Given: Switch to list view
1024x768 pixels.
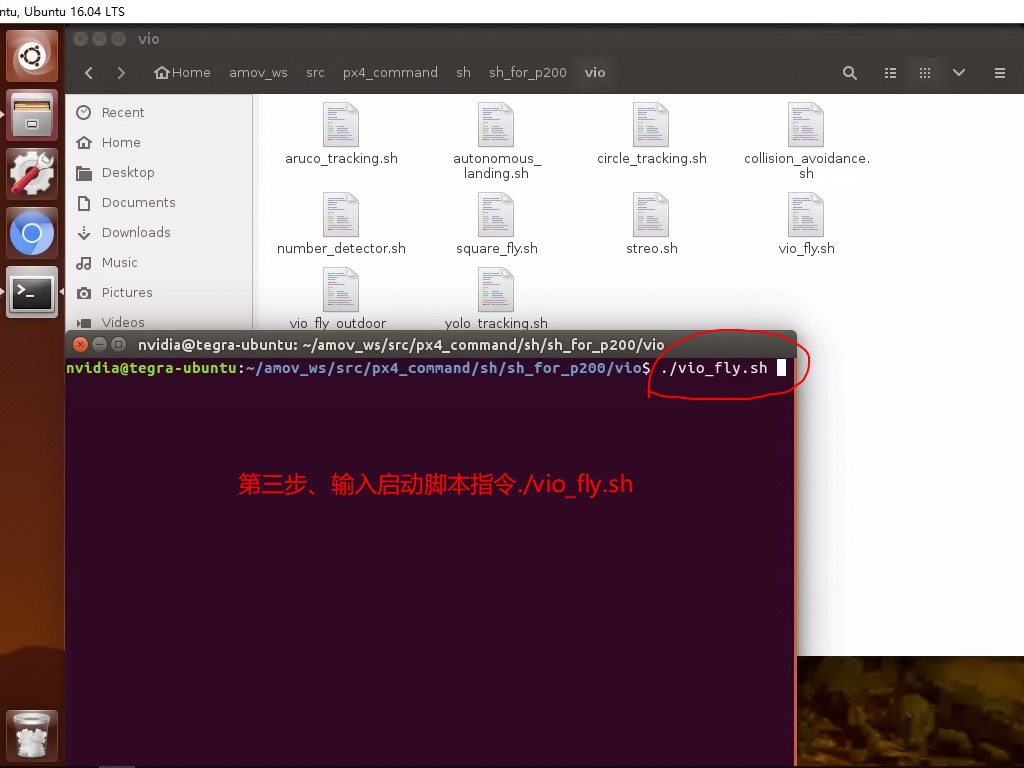Looking at the screenshot, I should [890, 72].
